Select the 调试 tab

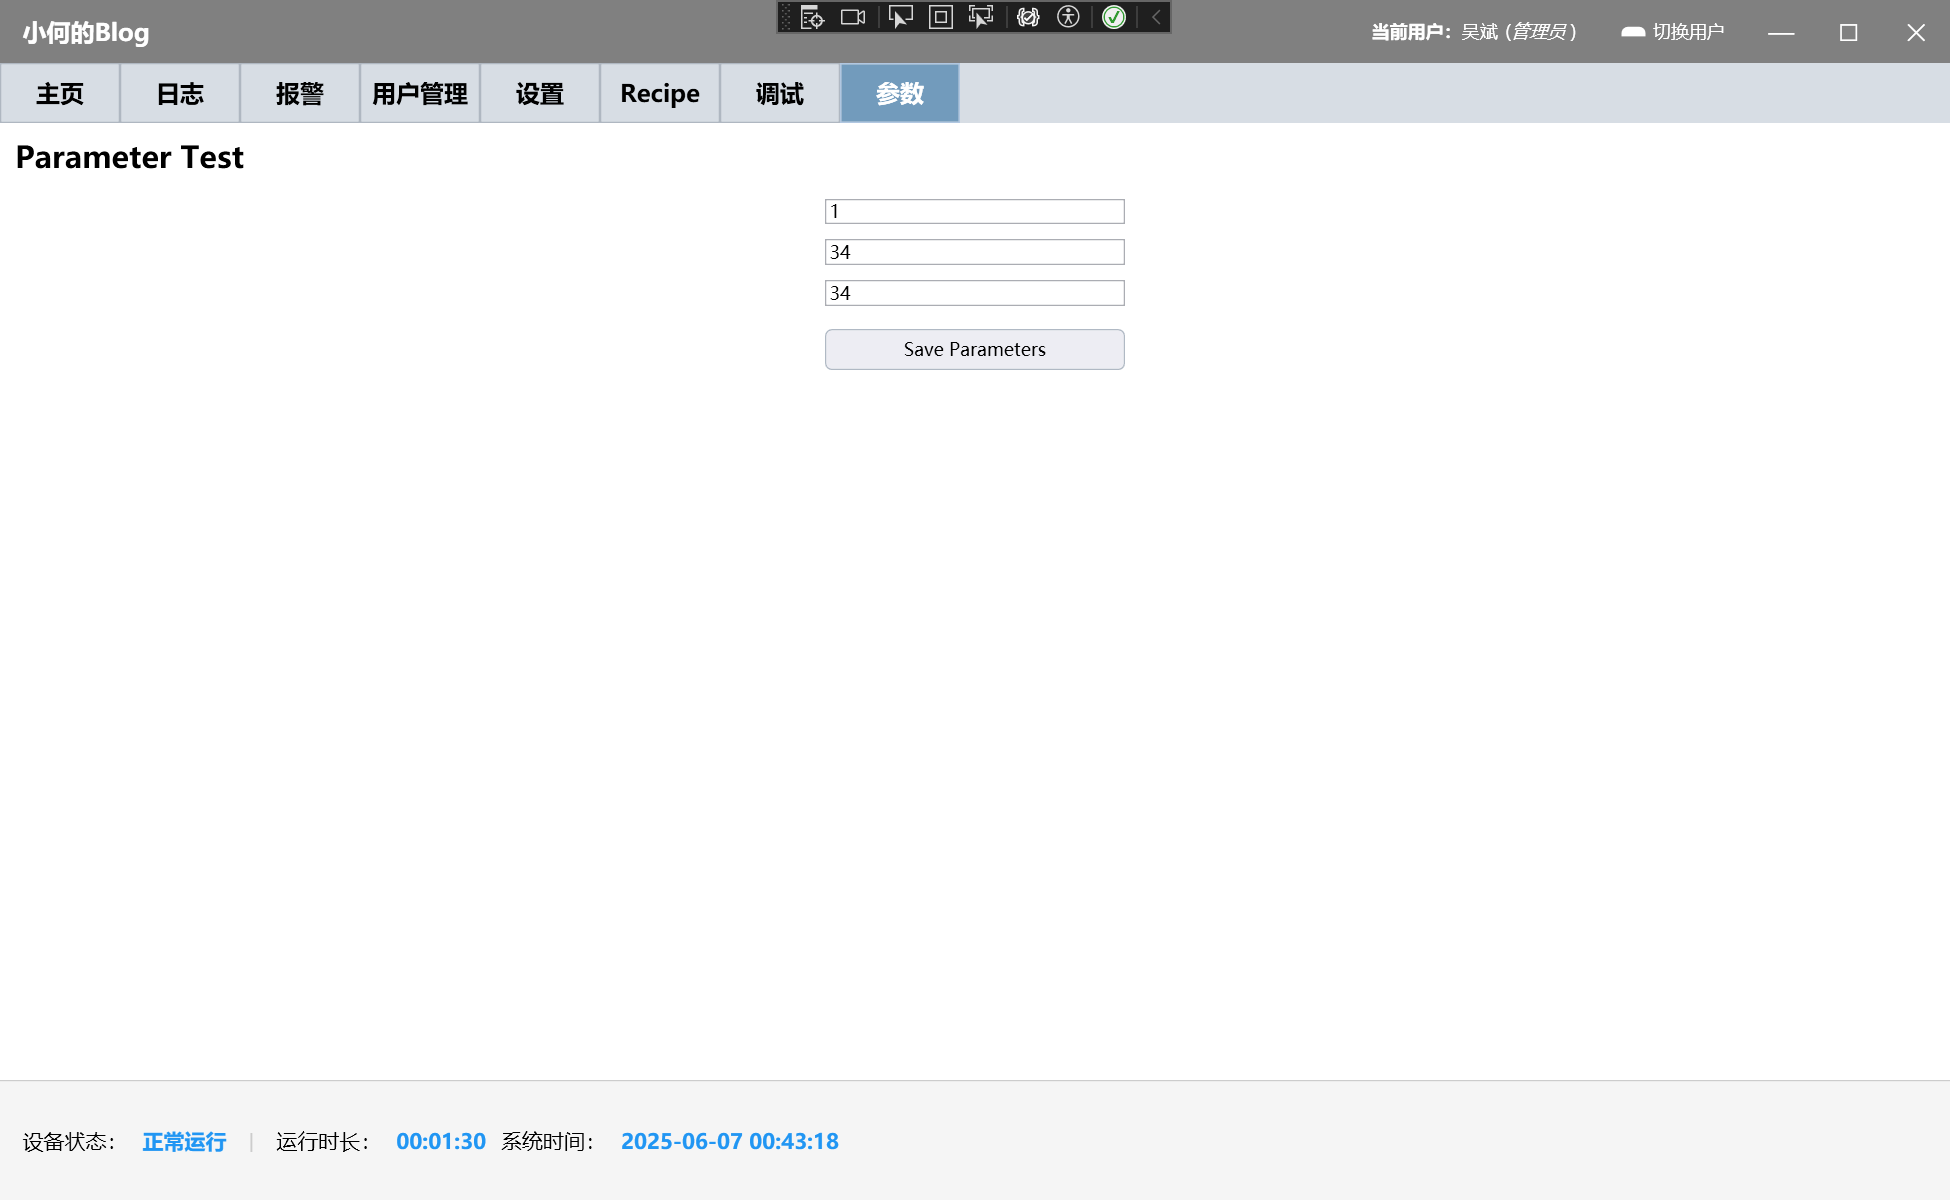[x=780, y=94]
